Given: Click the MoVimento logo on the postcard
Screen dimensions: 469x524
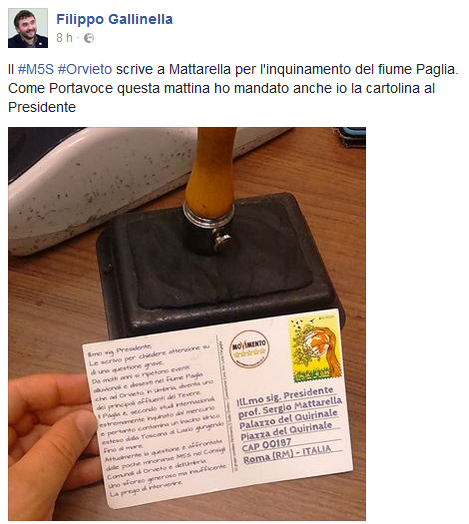Looking at the screenshot, I should [249, 349].
